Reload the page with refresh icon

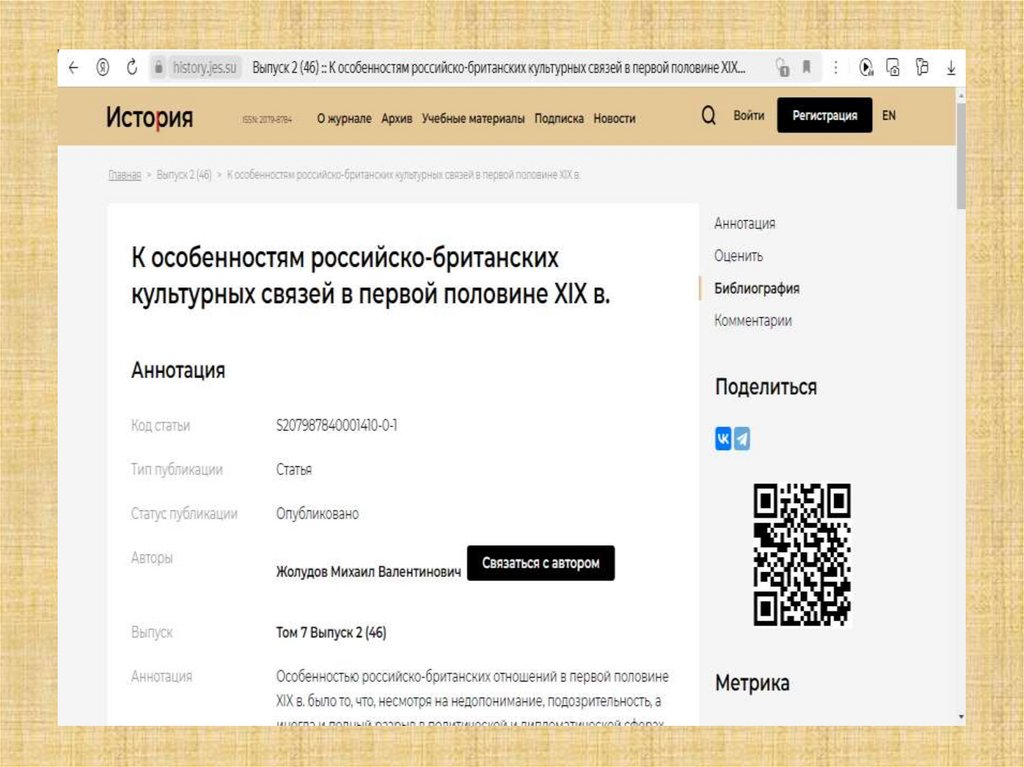(131, 67)
